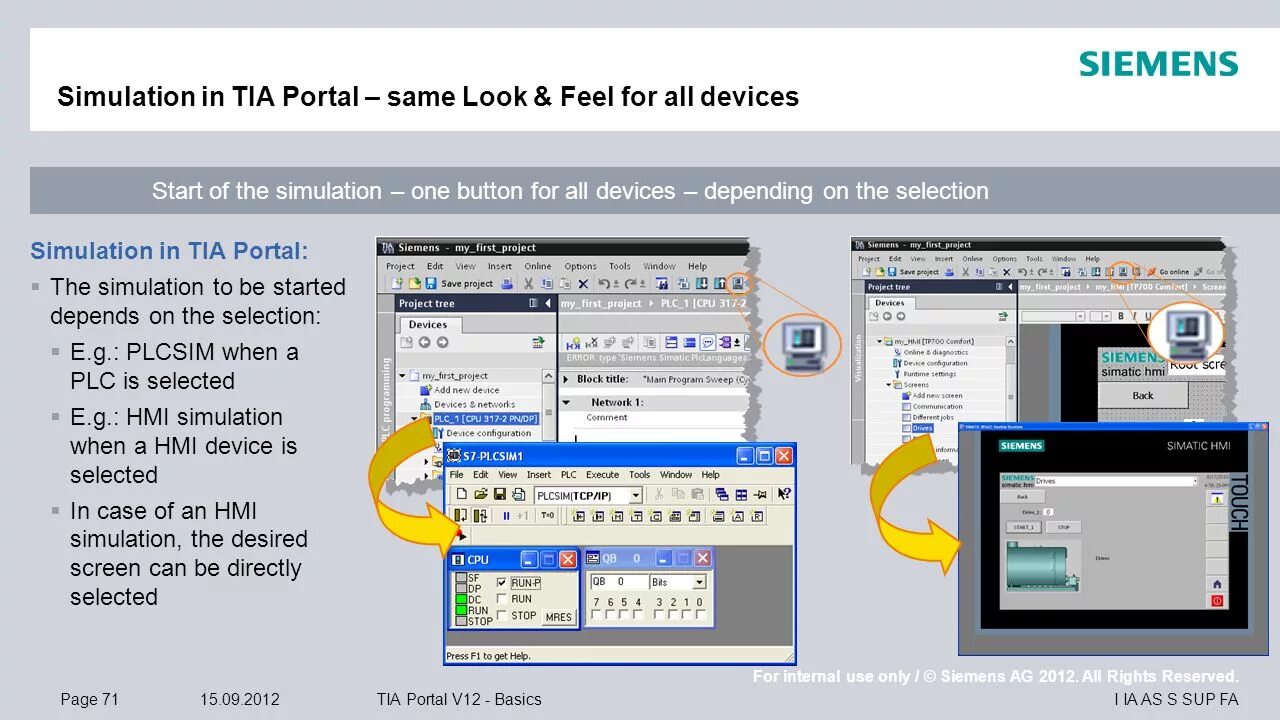Click STOP button in HMI runtime
Image resolution: width=1280 pixels, height=720 pixels.
click(1063, 528)
